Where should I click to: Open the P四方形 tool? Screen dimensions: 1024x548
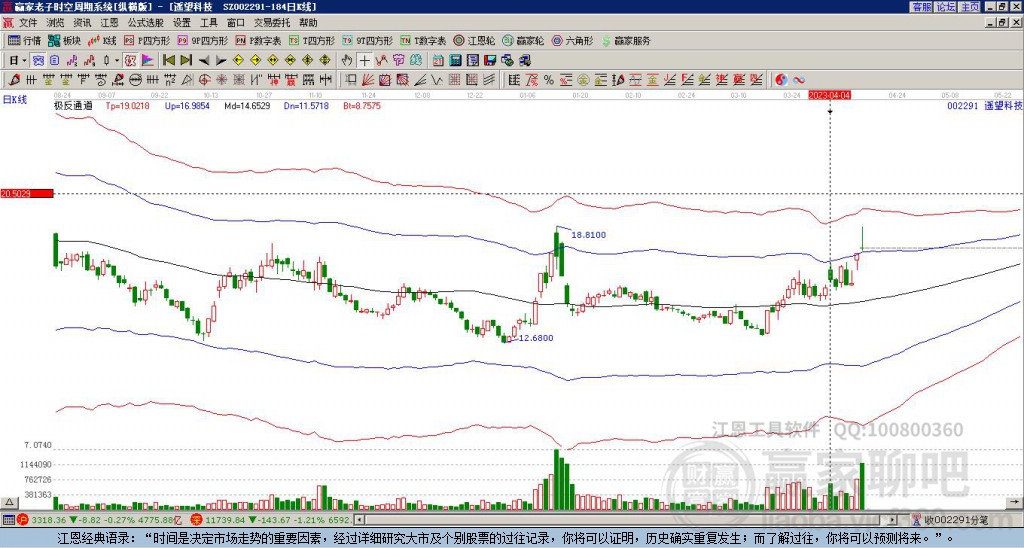coord(146,40)
